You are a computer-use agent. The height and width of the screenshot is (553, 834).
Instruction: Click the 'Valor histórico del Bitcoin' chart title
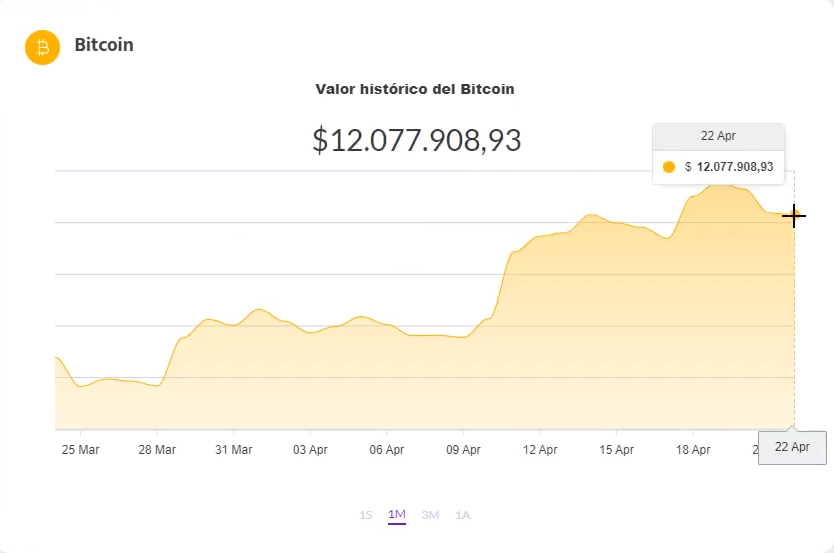point(415,89)
